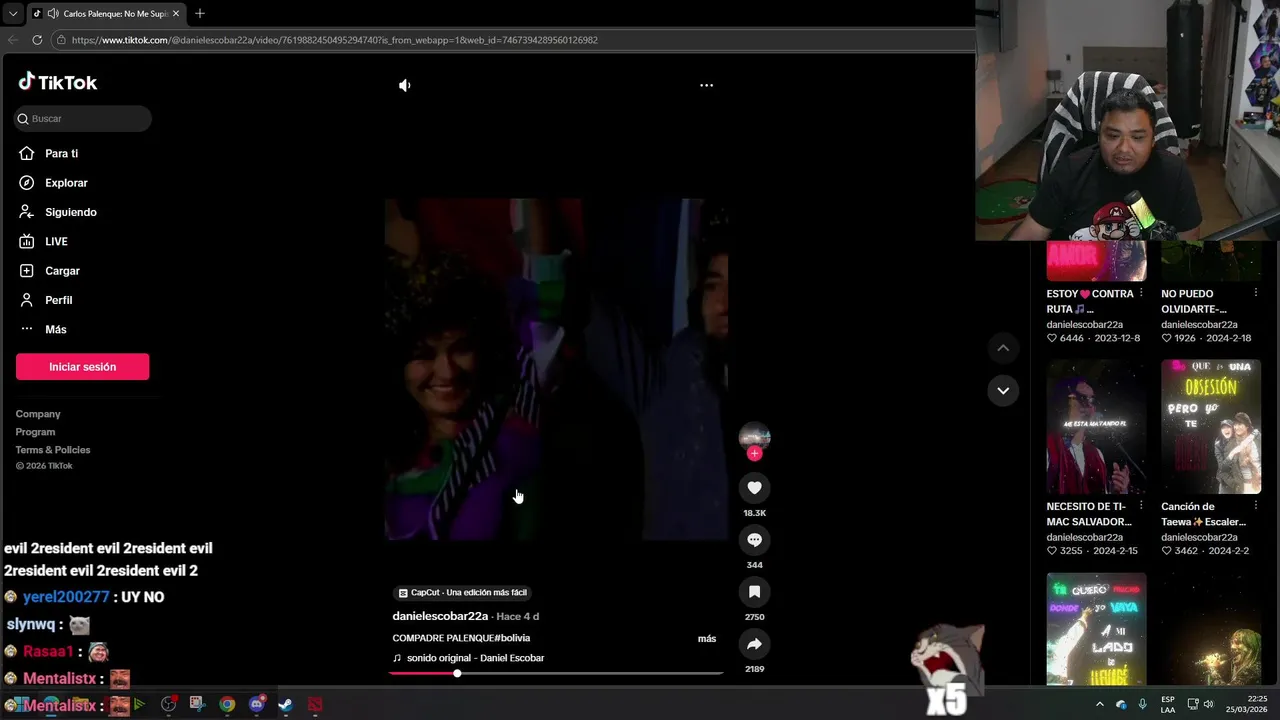The height and width of the screenshot is (720, 1280).
Task: Open the ESP LAA language switcher
Action: [x=1168, y=704]
